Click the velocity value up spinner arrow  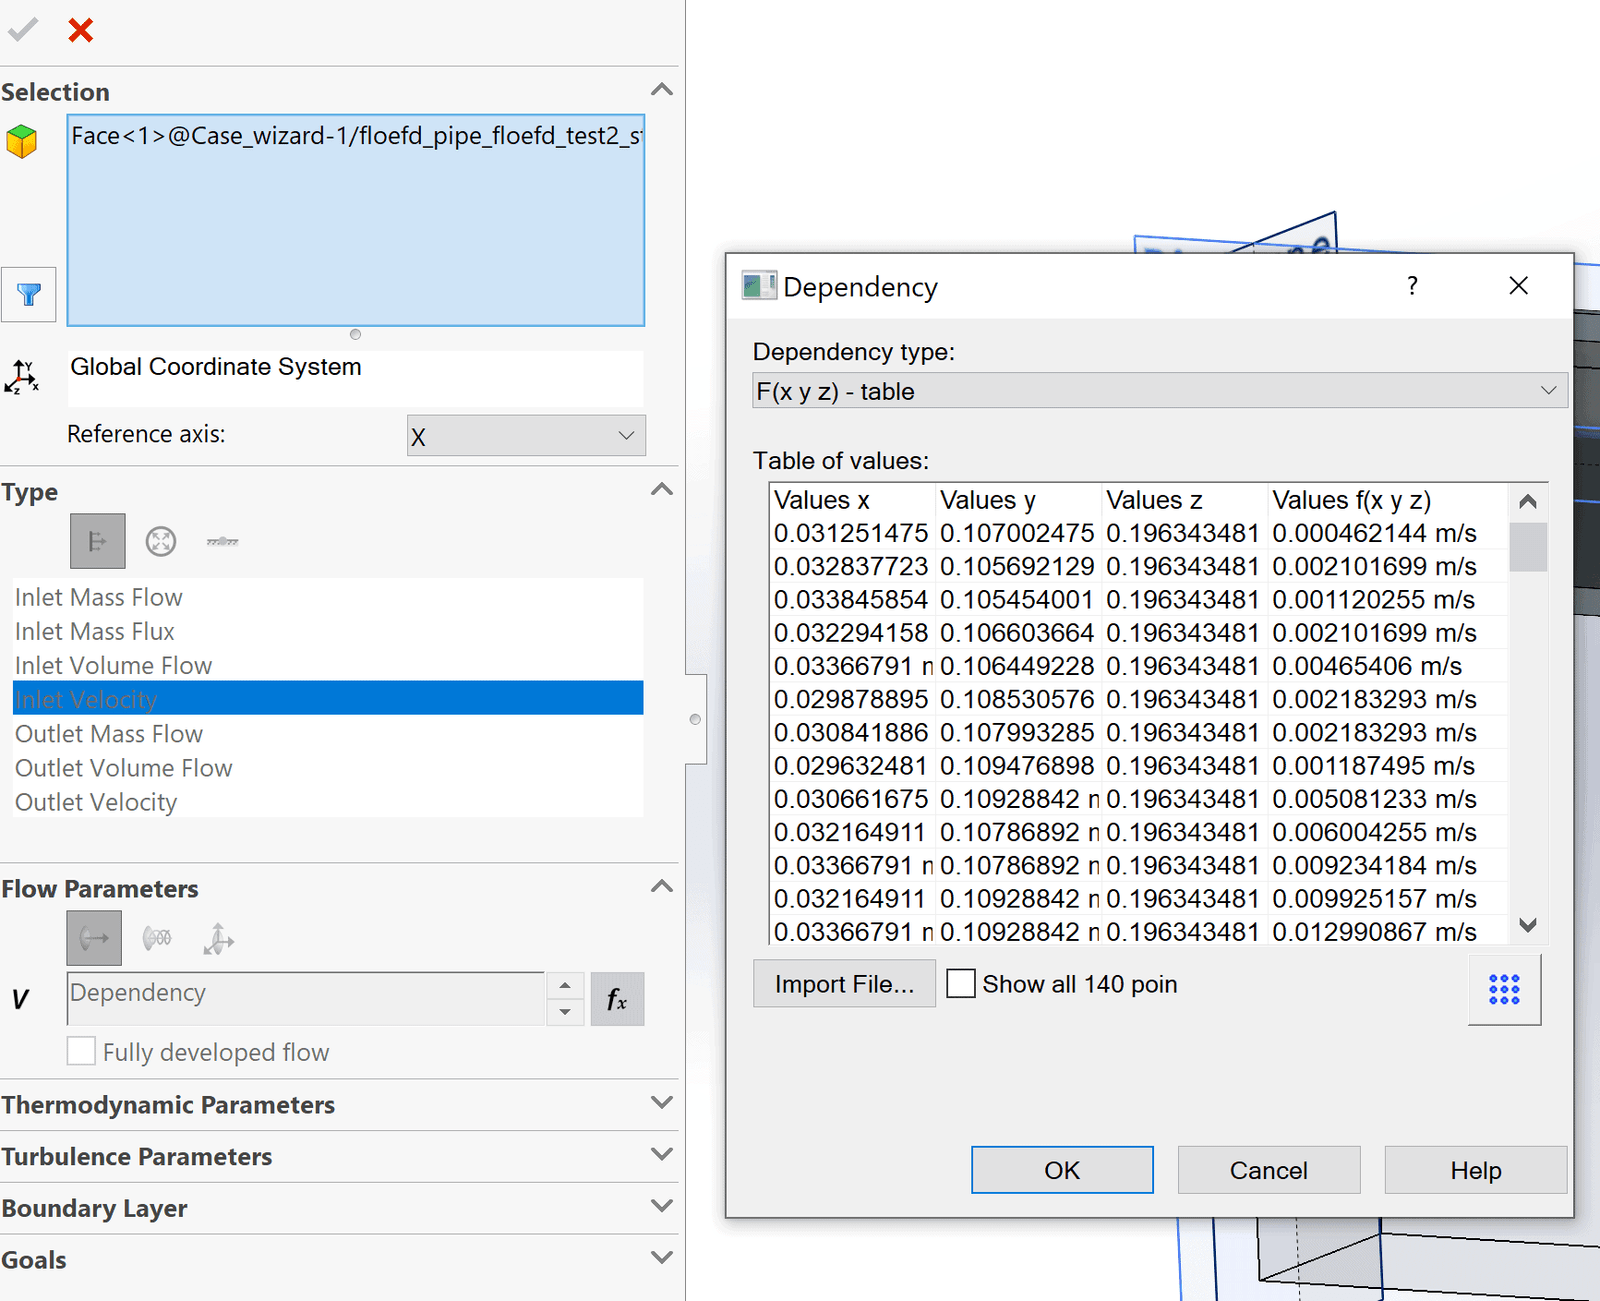point(565,986)
